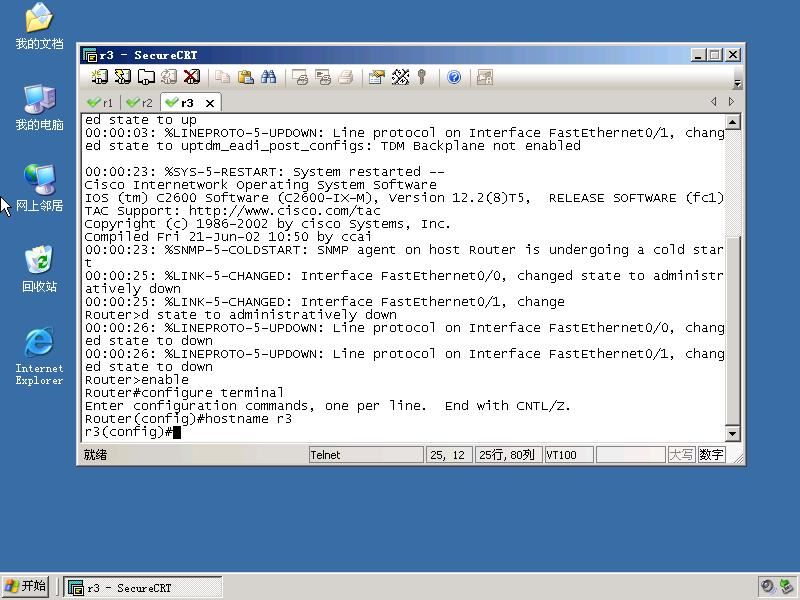Switch to the r2 session tab
This screenshot has height=600, width=800.
(x=140, y=103)
